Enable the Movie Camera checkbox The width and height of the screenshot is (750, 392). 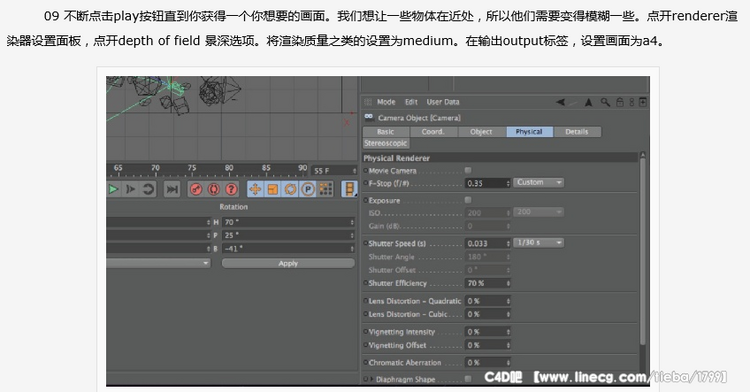[x=468, y=170]
